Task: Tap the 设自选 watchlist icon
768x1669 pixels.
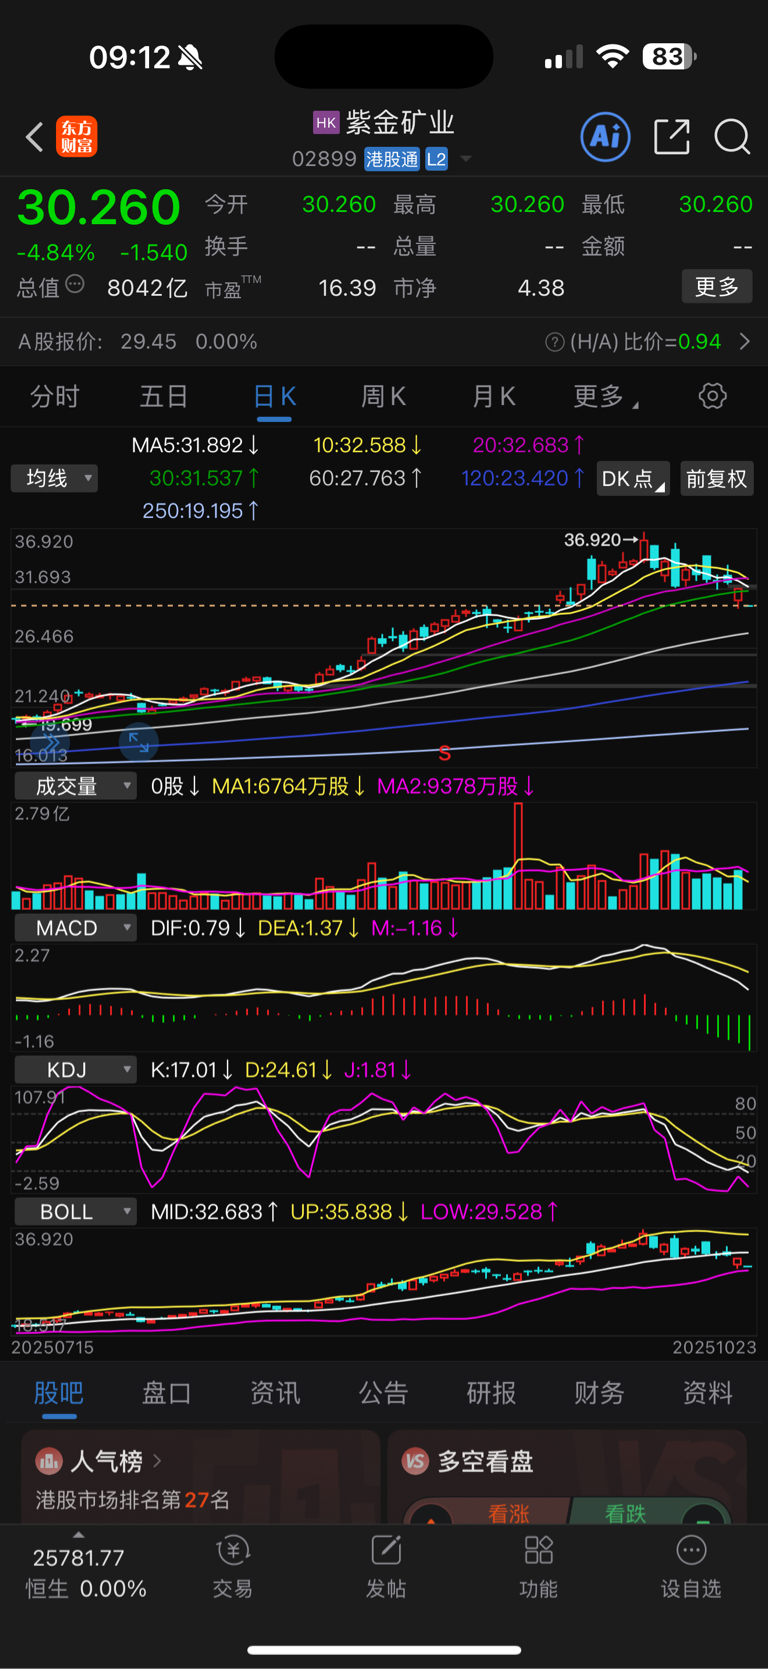Action: pyautogui.click(x=691, y=1551)
